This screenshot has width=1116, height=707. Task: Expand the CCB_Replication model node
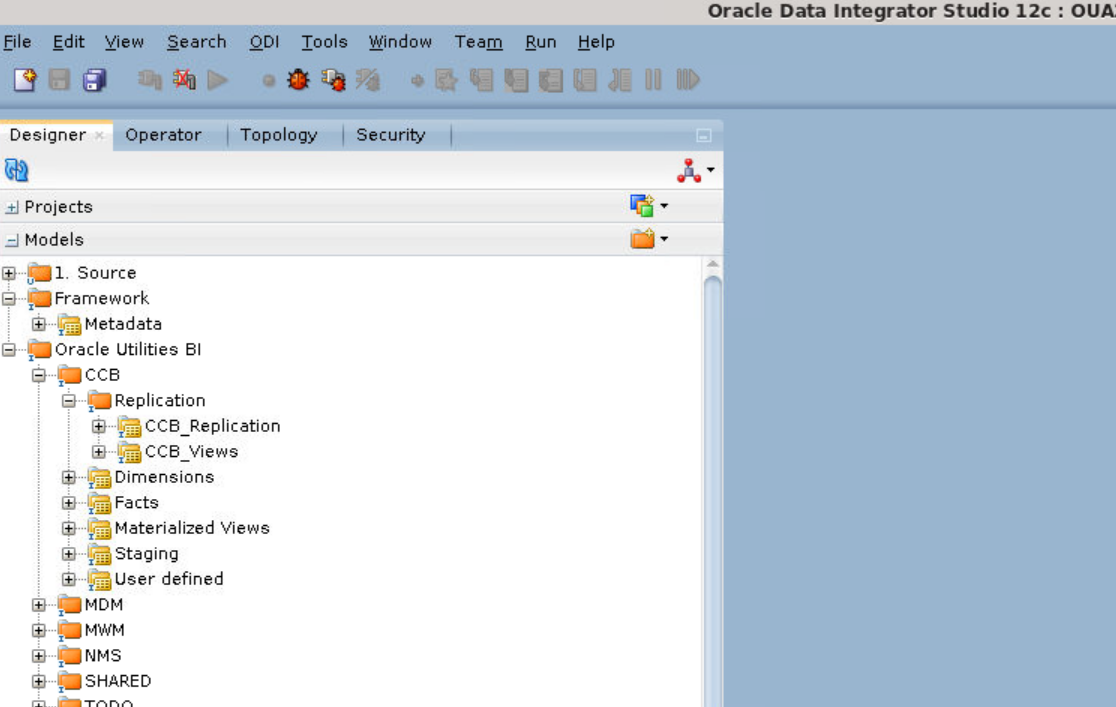tap(98, 426)
